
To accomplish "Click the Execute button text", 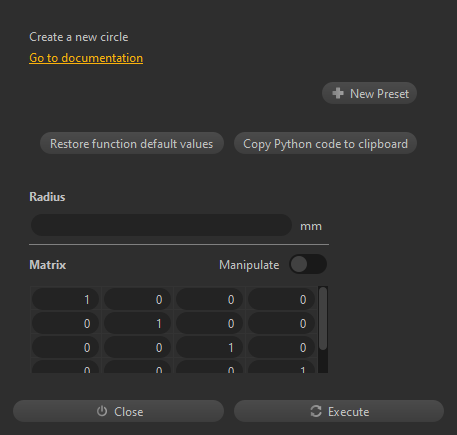I will (349, 412).
